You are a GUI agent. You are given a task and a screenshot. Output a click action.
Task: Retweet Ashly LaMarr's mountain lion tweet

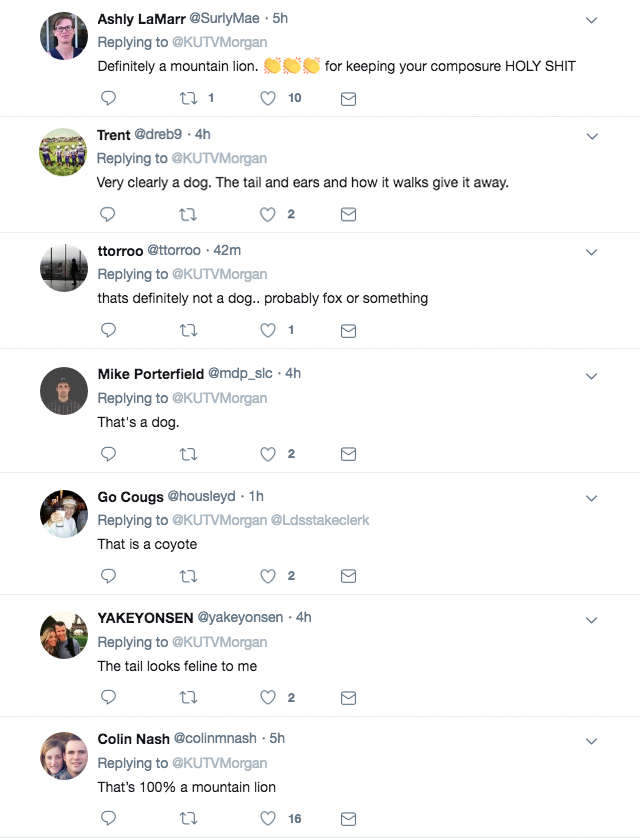187,98
